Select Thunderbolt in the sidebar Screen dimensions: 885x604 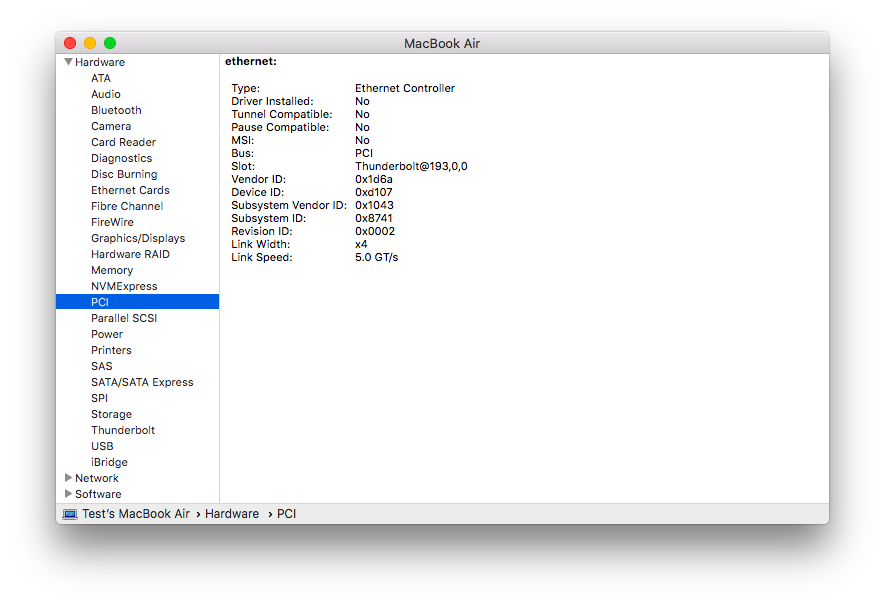click(123, 430)
